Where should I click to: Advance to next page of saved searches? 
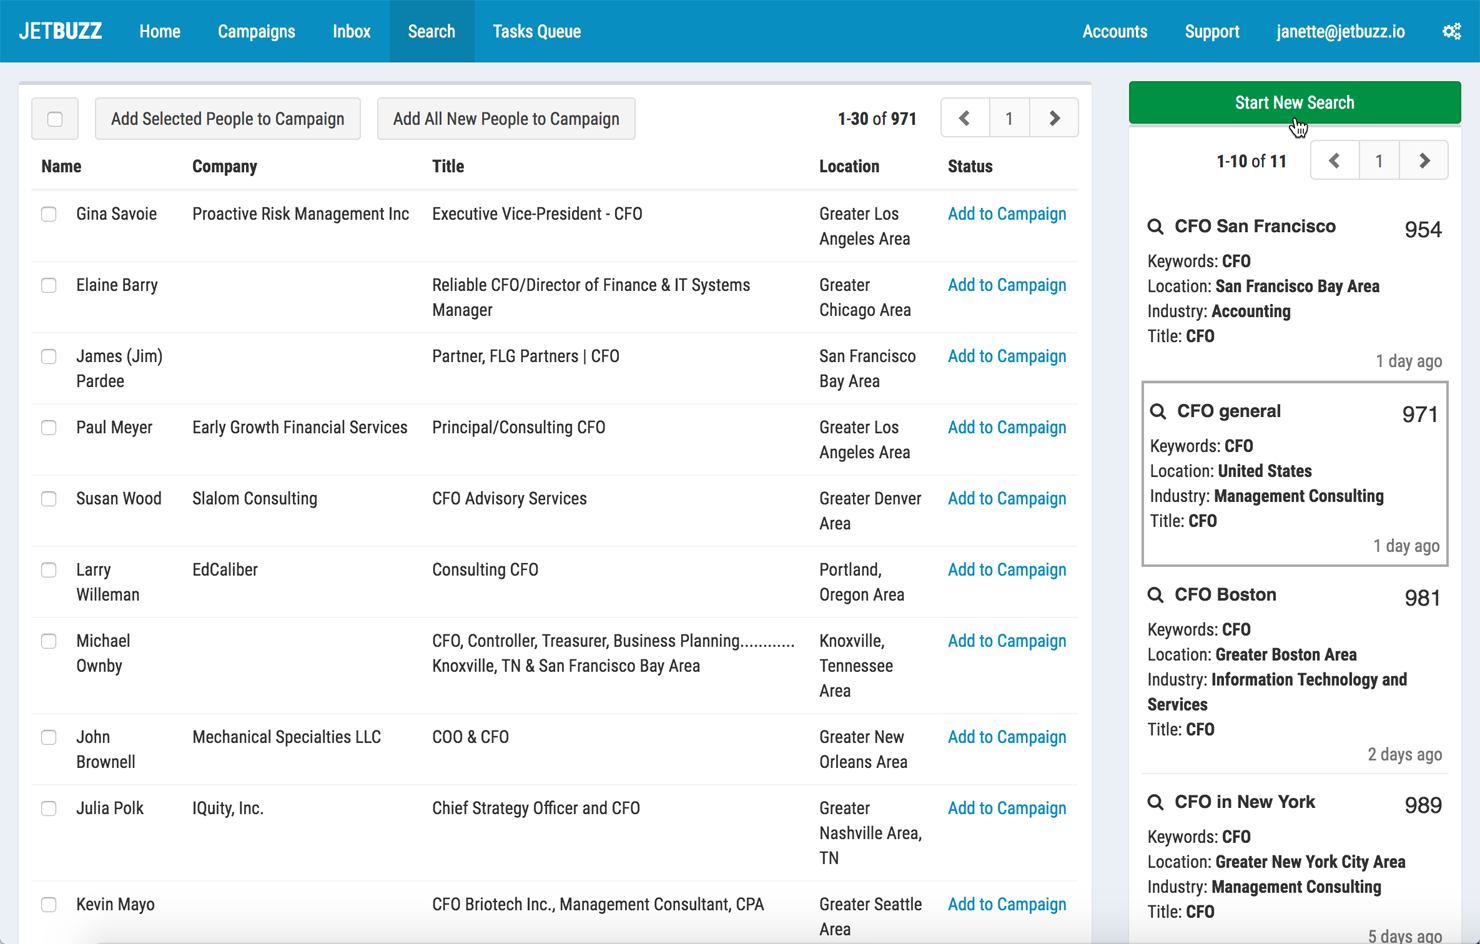pyautogui.click(x=1423, y=160)
